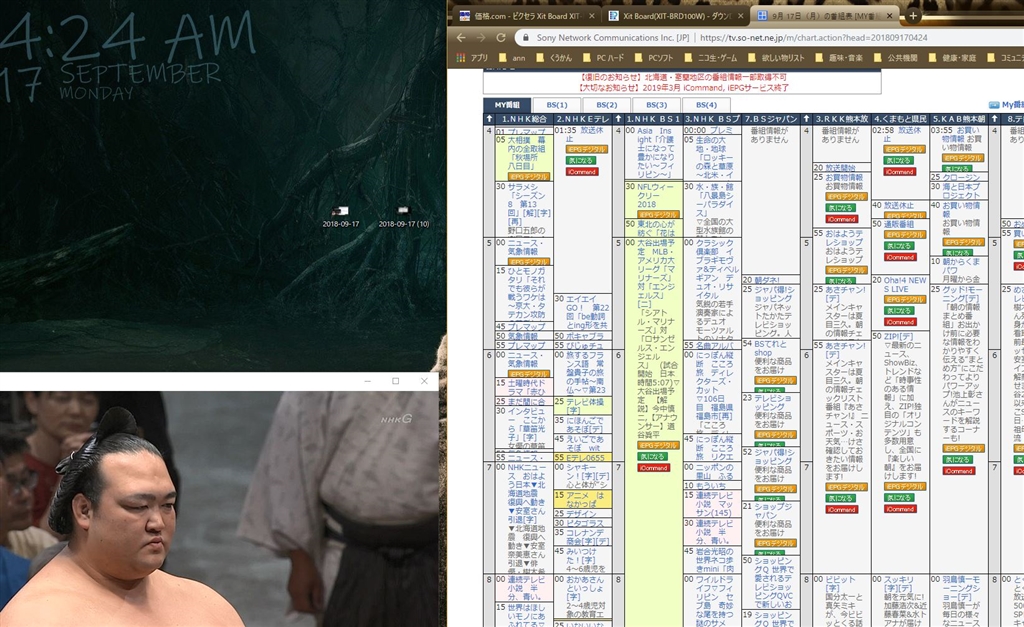
Task: Click up arrow right of 5.KAB熊本朝 header
Action: coord(995,119)
